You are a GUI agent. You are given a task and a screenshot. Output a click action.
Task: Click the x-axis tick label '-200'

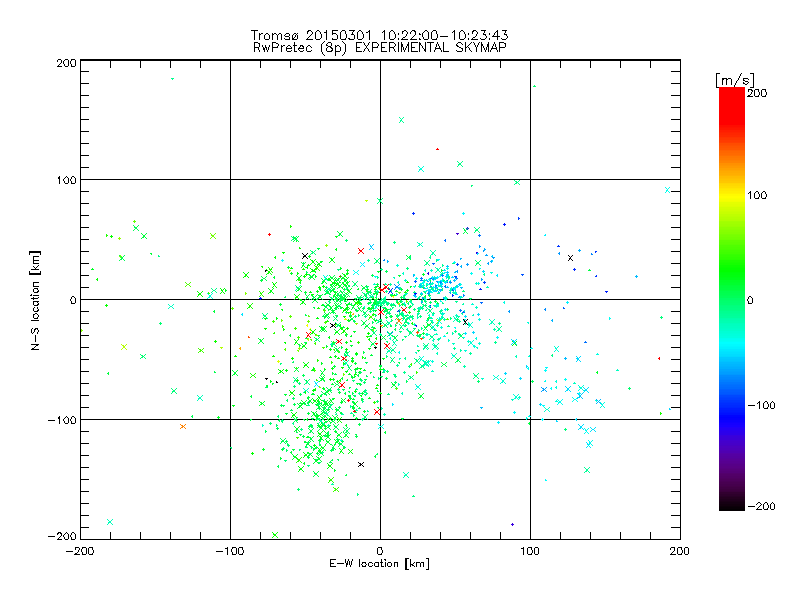point(80,551)
